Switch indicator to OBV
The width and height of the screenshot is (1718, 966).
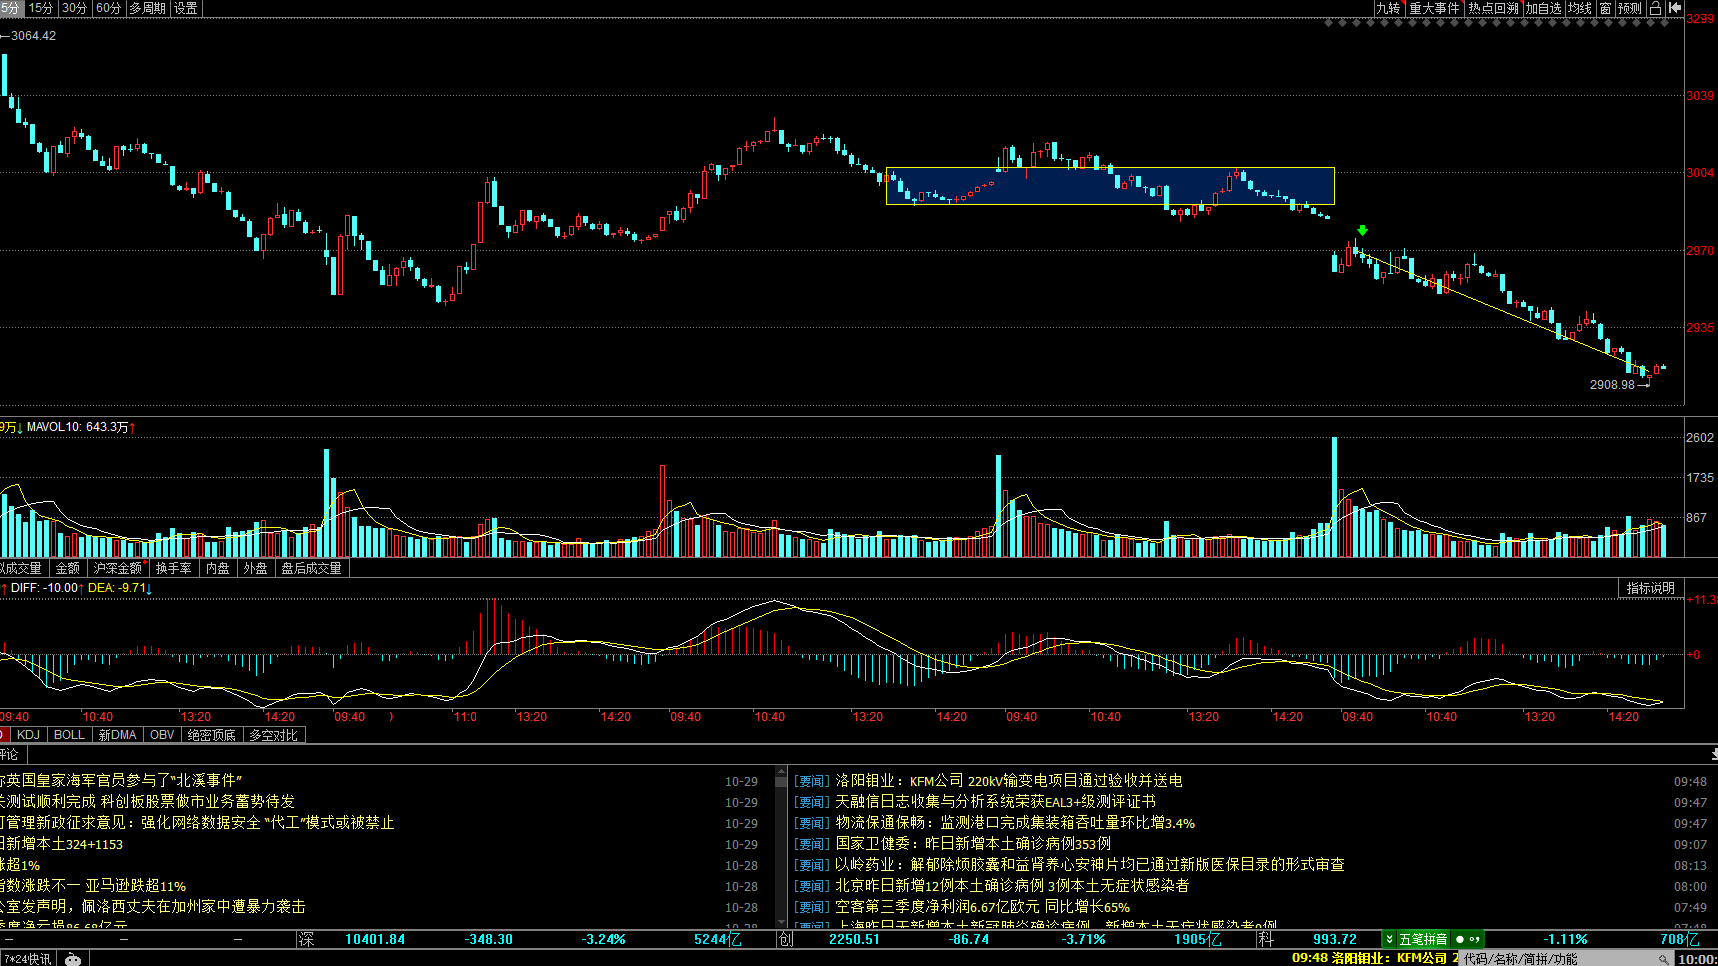162,735
